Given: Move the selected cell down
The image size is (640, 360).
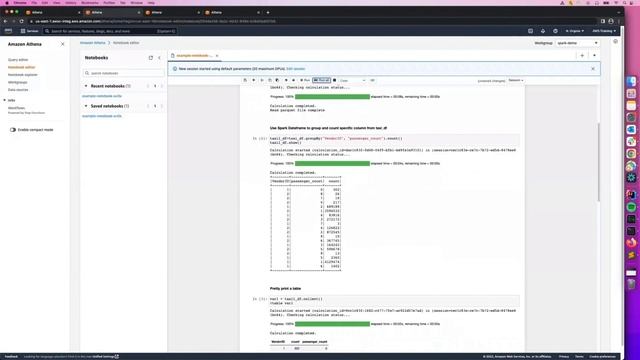Looking at the screenshot, I should coord(293,80).
